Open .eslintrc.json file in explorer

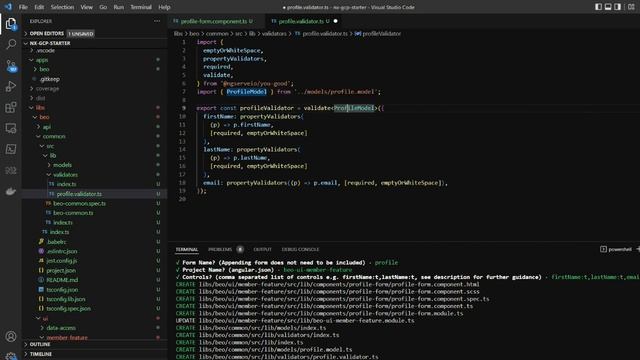pyautogui.click(x=62, y=251)
